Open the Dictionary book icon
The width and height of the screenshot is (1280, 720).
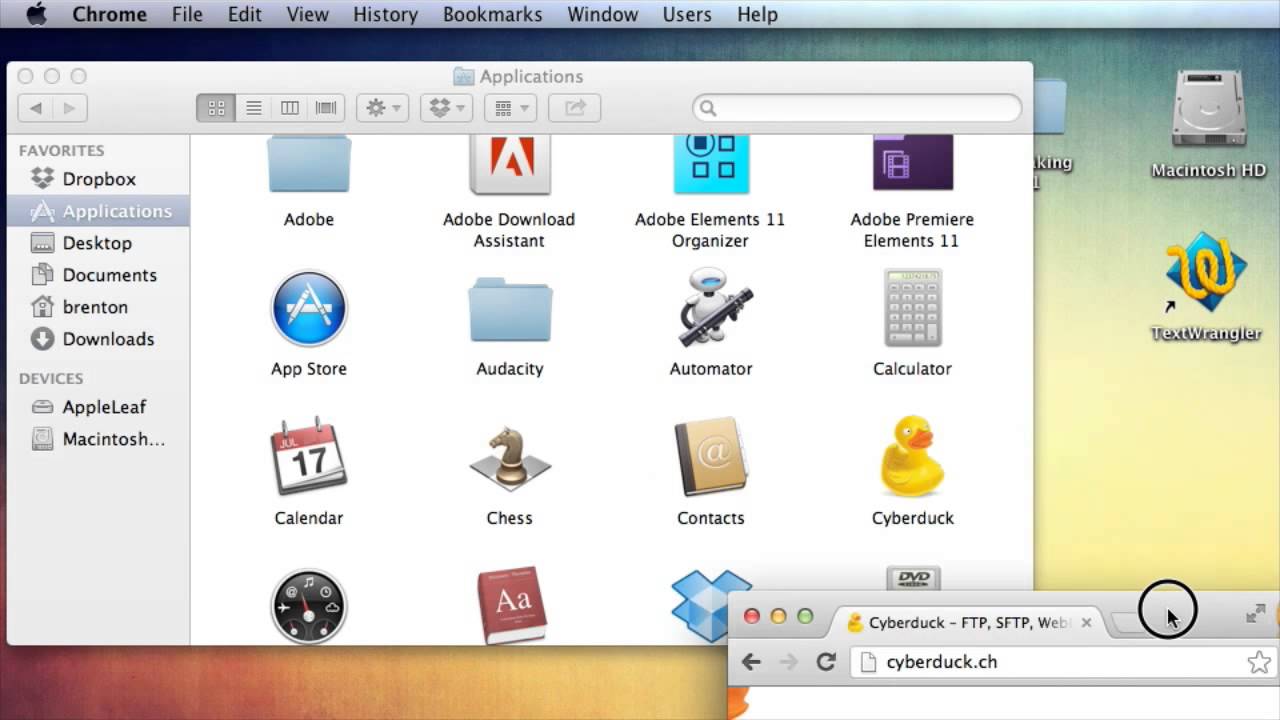tap(511, 606)
